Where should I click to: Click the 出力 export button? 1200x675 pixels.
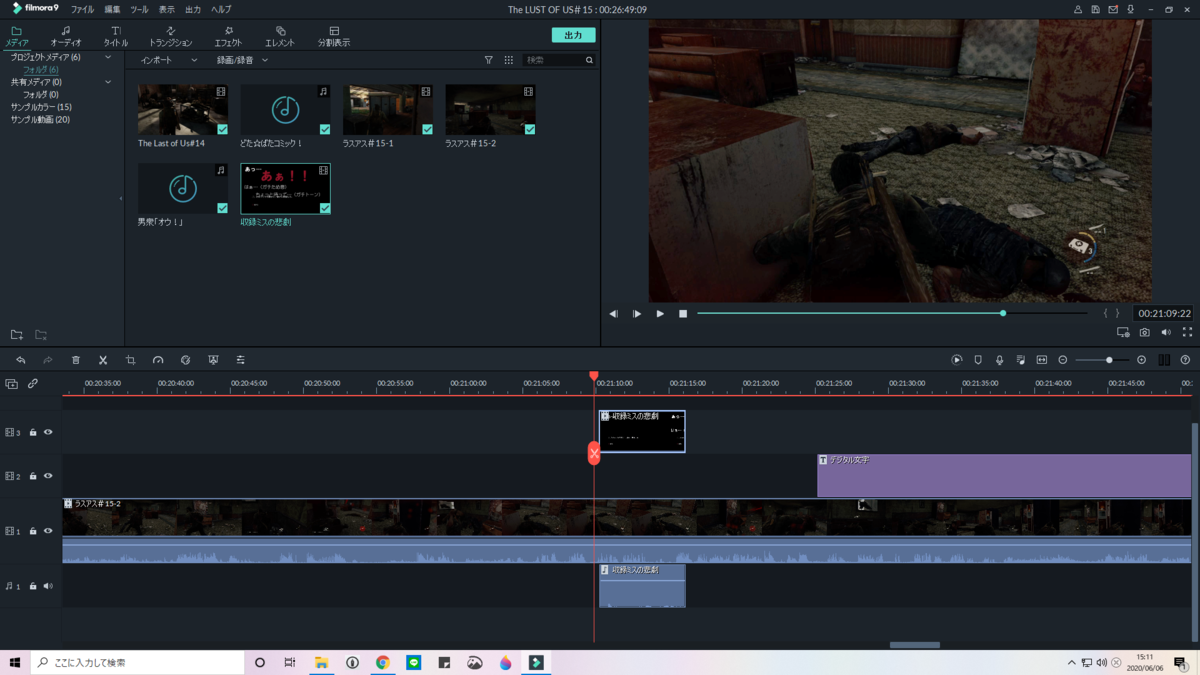573,35
